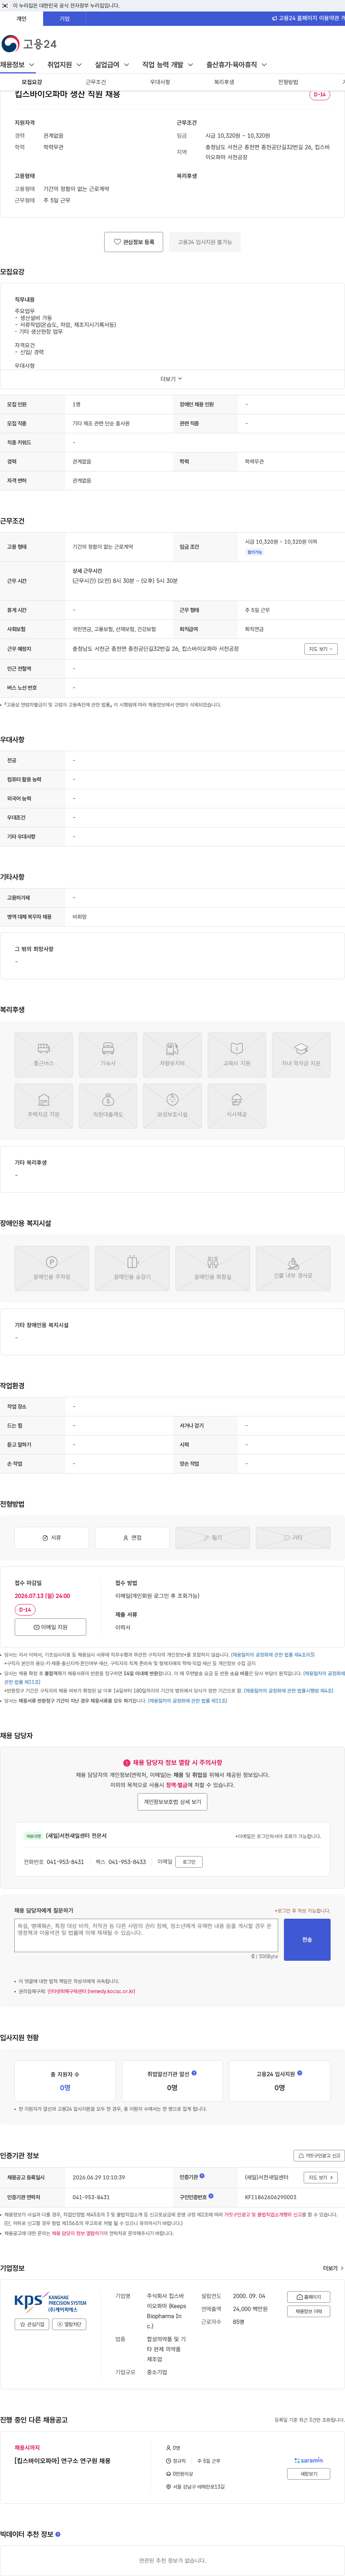Toggle the 관심기업 star button
This screenshot has height=2576, width=345.
(32, 2324)
